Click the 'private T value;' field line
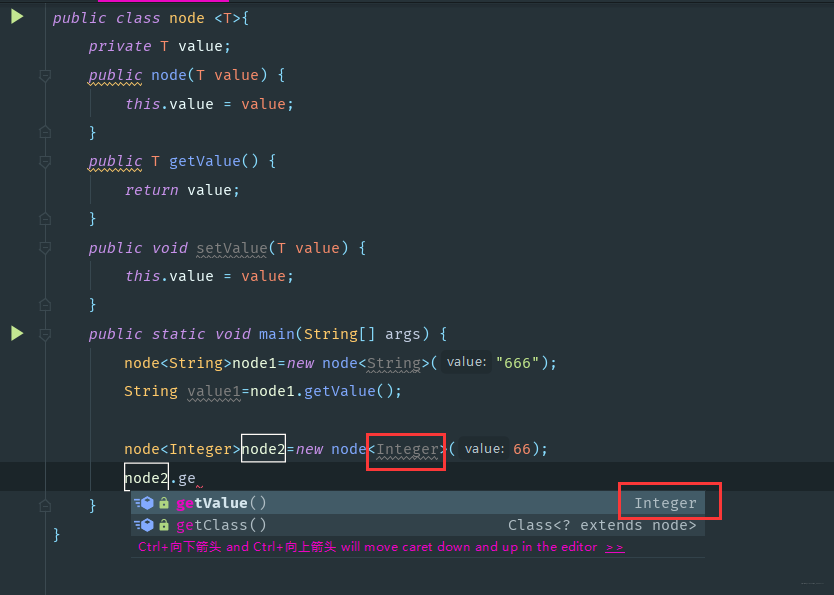Image resolution: width=834 pixels, height=595 pixels. coord(160,46)
